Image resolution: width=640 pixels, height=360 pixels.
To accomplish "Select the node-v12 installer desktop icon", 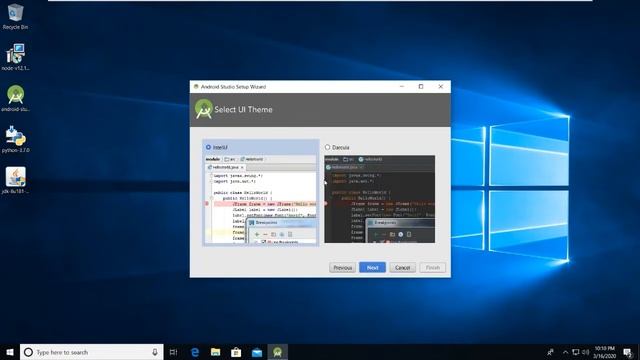I will point(16,57).
